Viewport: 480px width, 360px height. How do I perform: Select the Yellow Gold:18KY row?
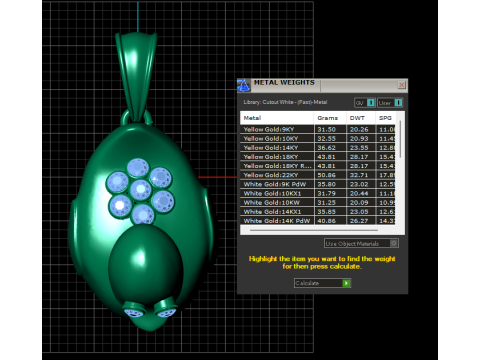point(318,157)
